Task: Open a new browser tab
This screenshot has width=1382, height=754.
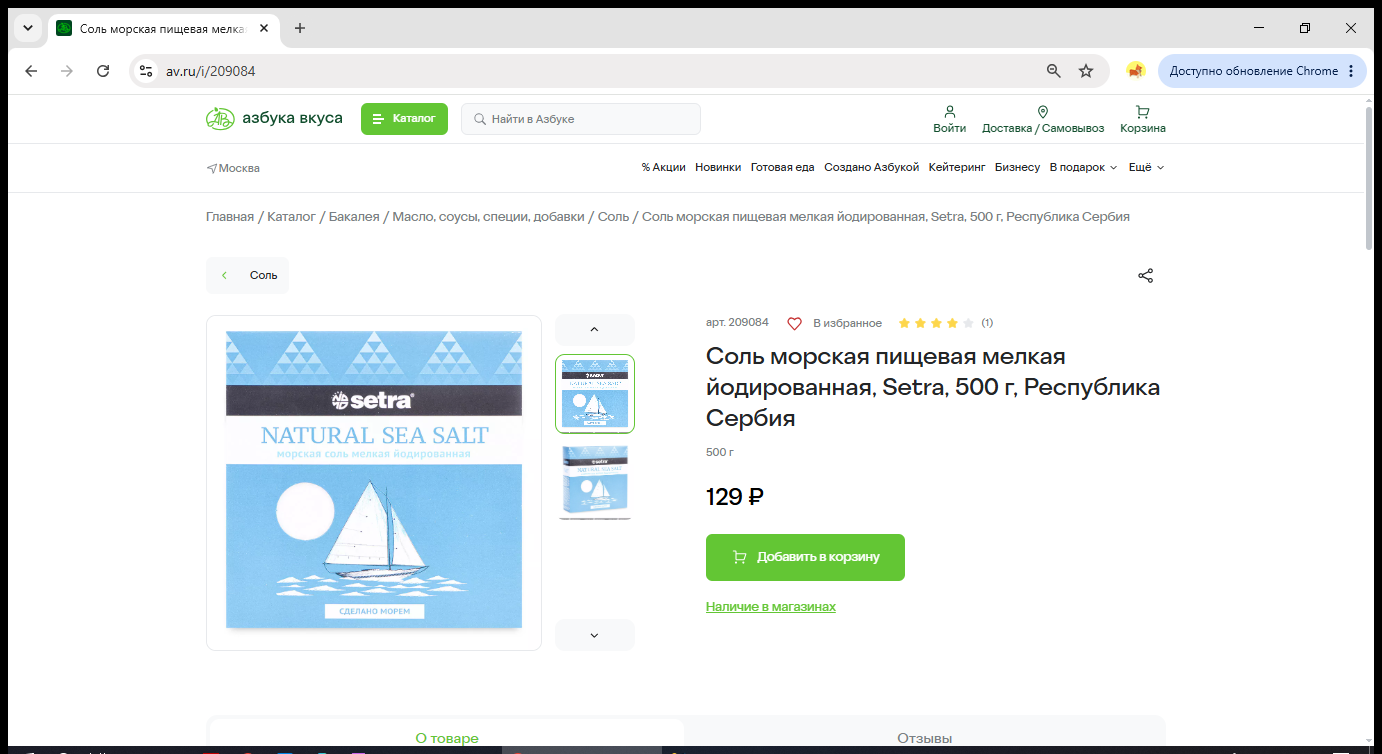Action: (300, 28)
